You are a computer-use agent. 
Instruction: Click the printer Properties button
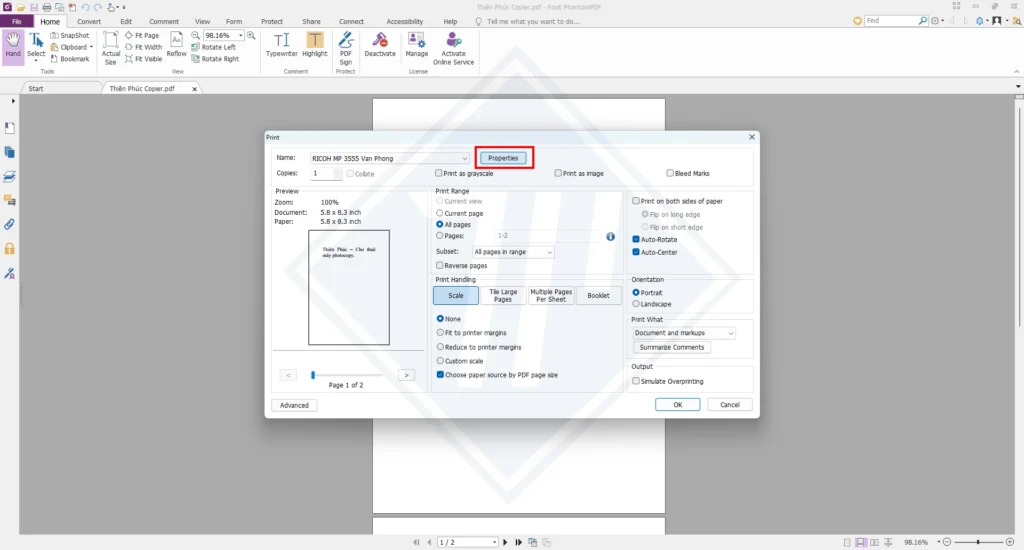503,158
